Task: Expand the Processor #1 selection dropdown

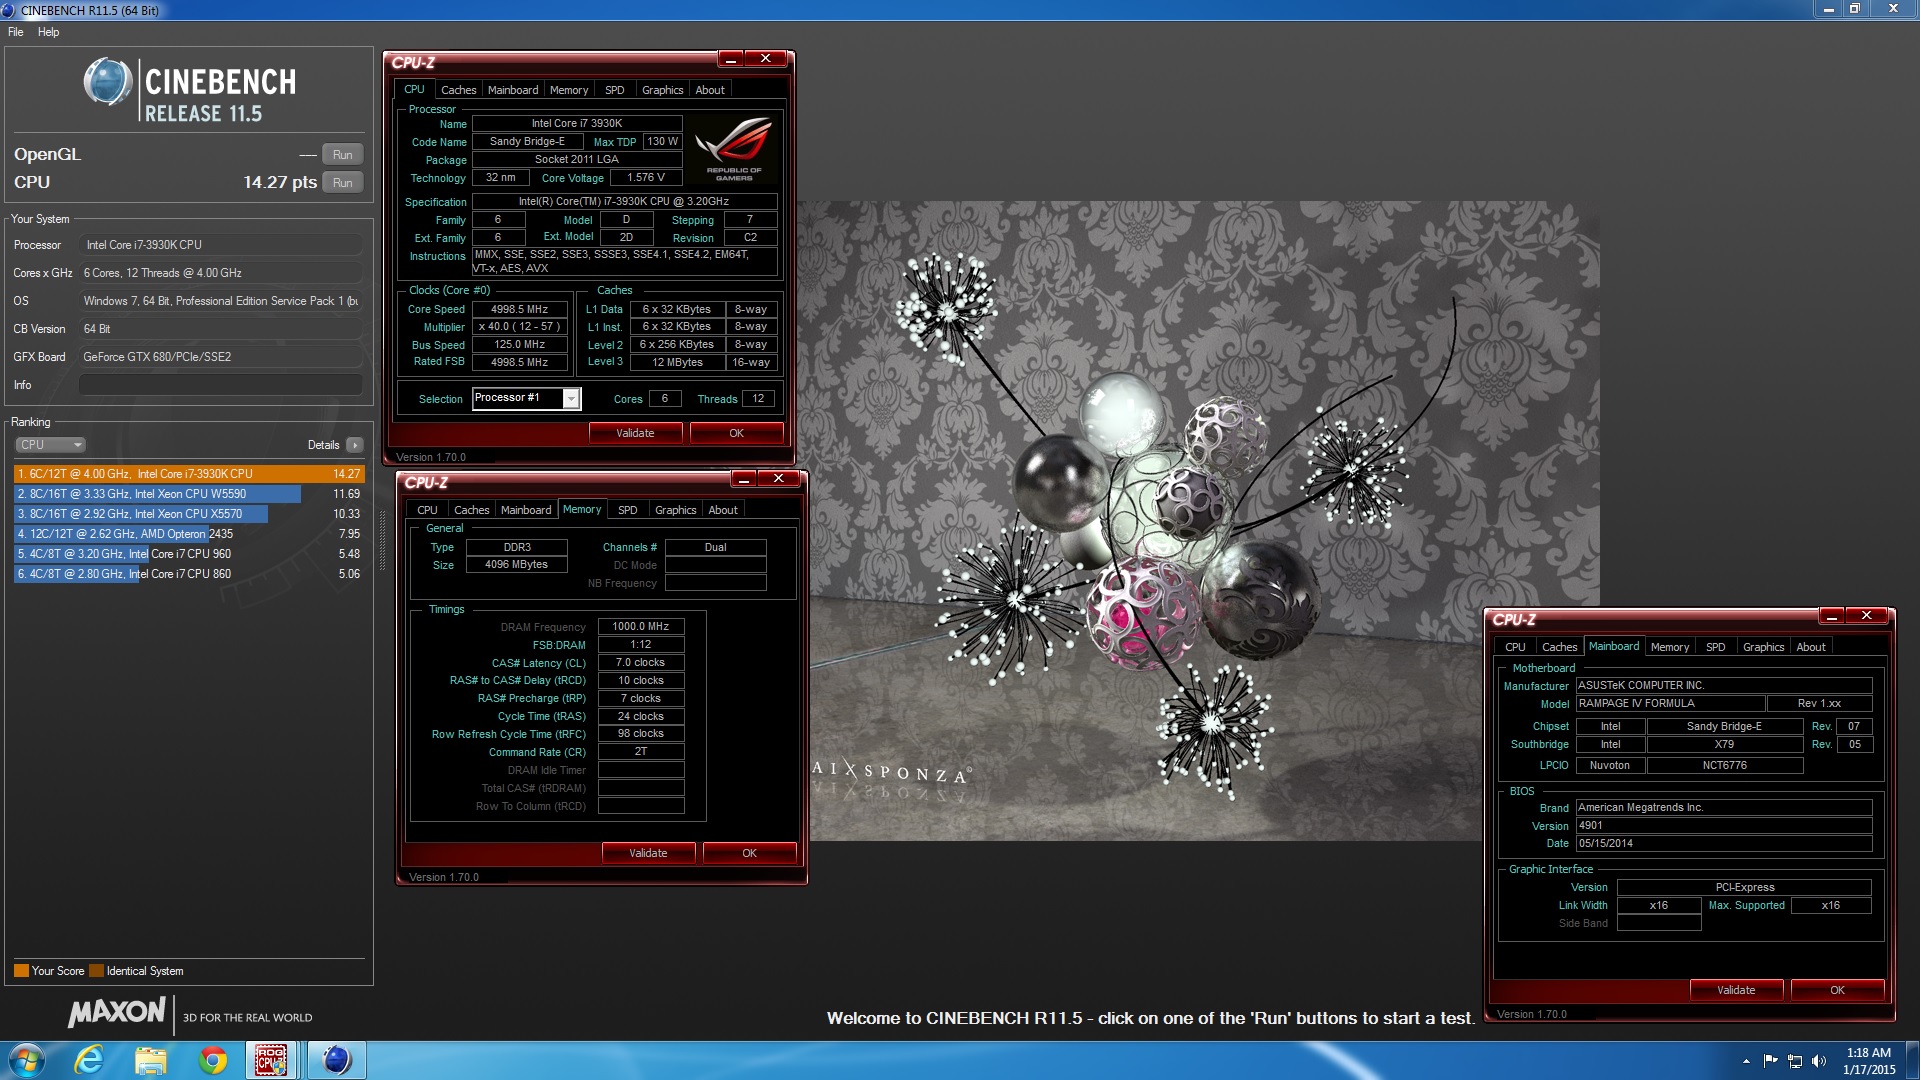Action: [x=571, y=399]
